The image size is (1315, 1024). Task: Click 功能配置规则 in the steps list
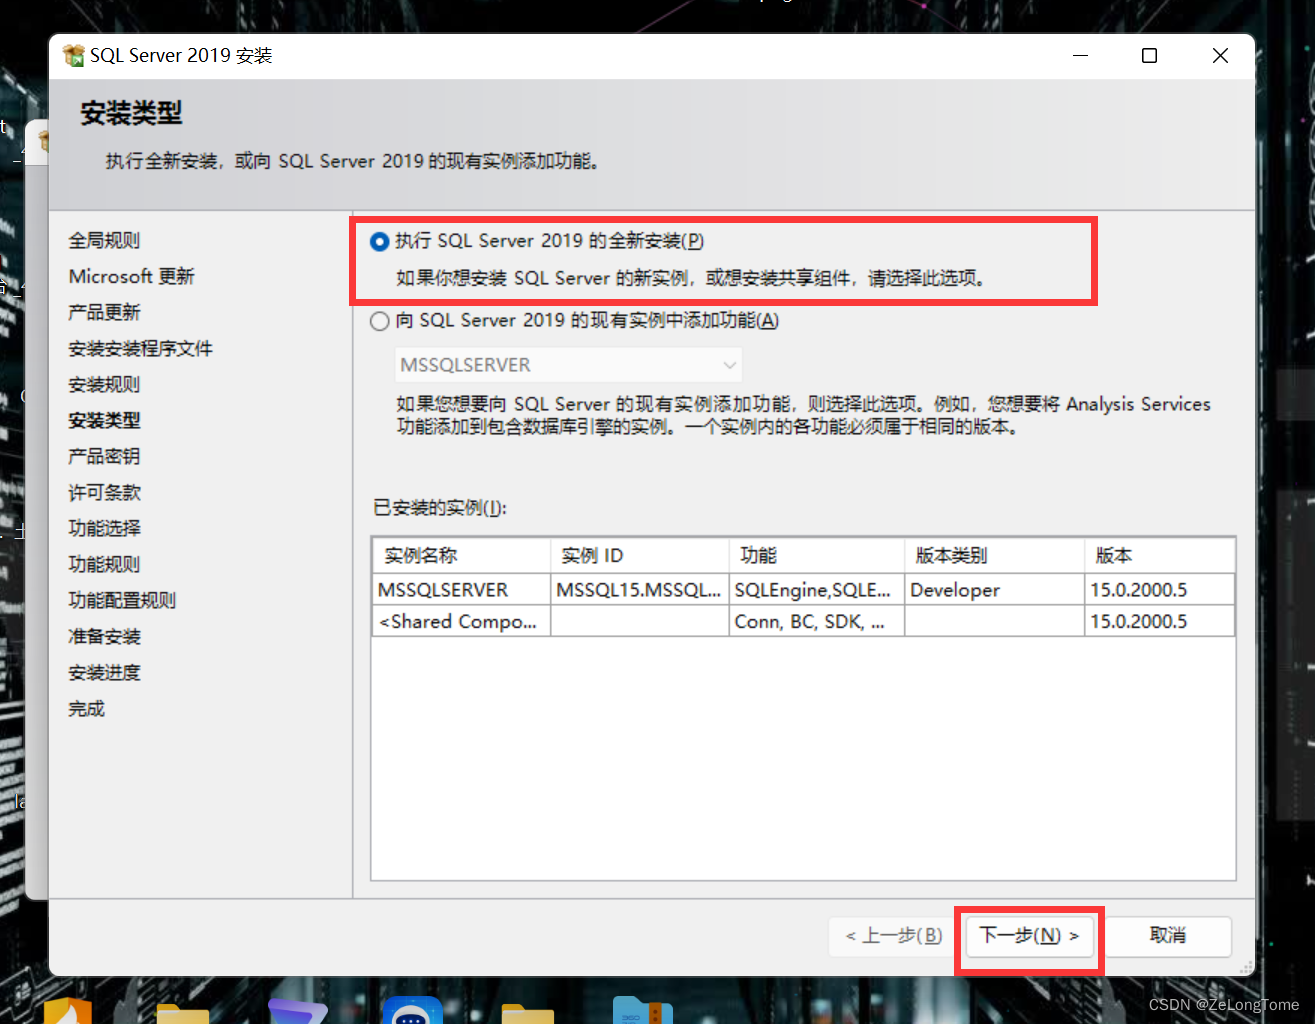tap(122, 601)
